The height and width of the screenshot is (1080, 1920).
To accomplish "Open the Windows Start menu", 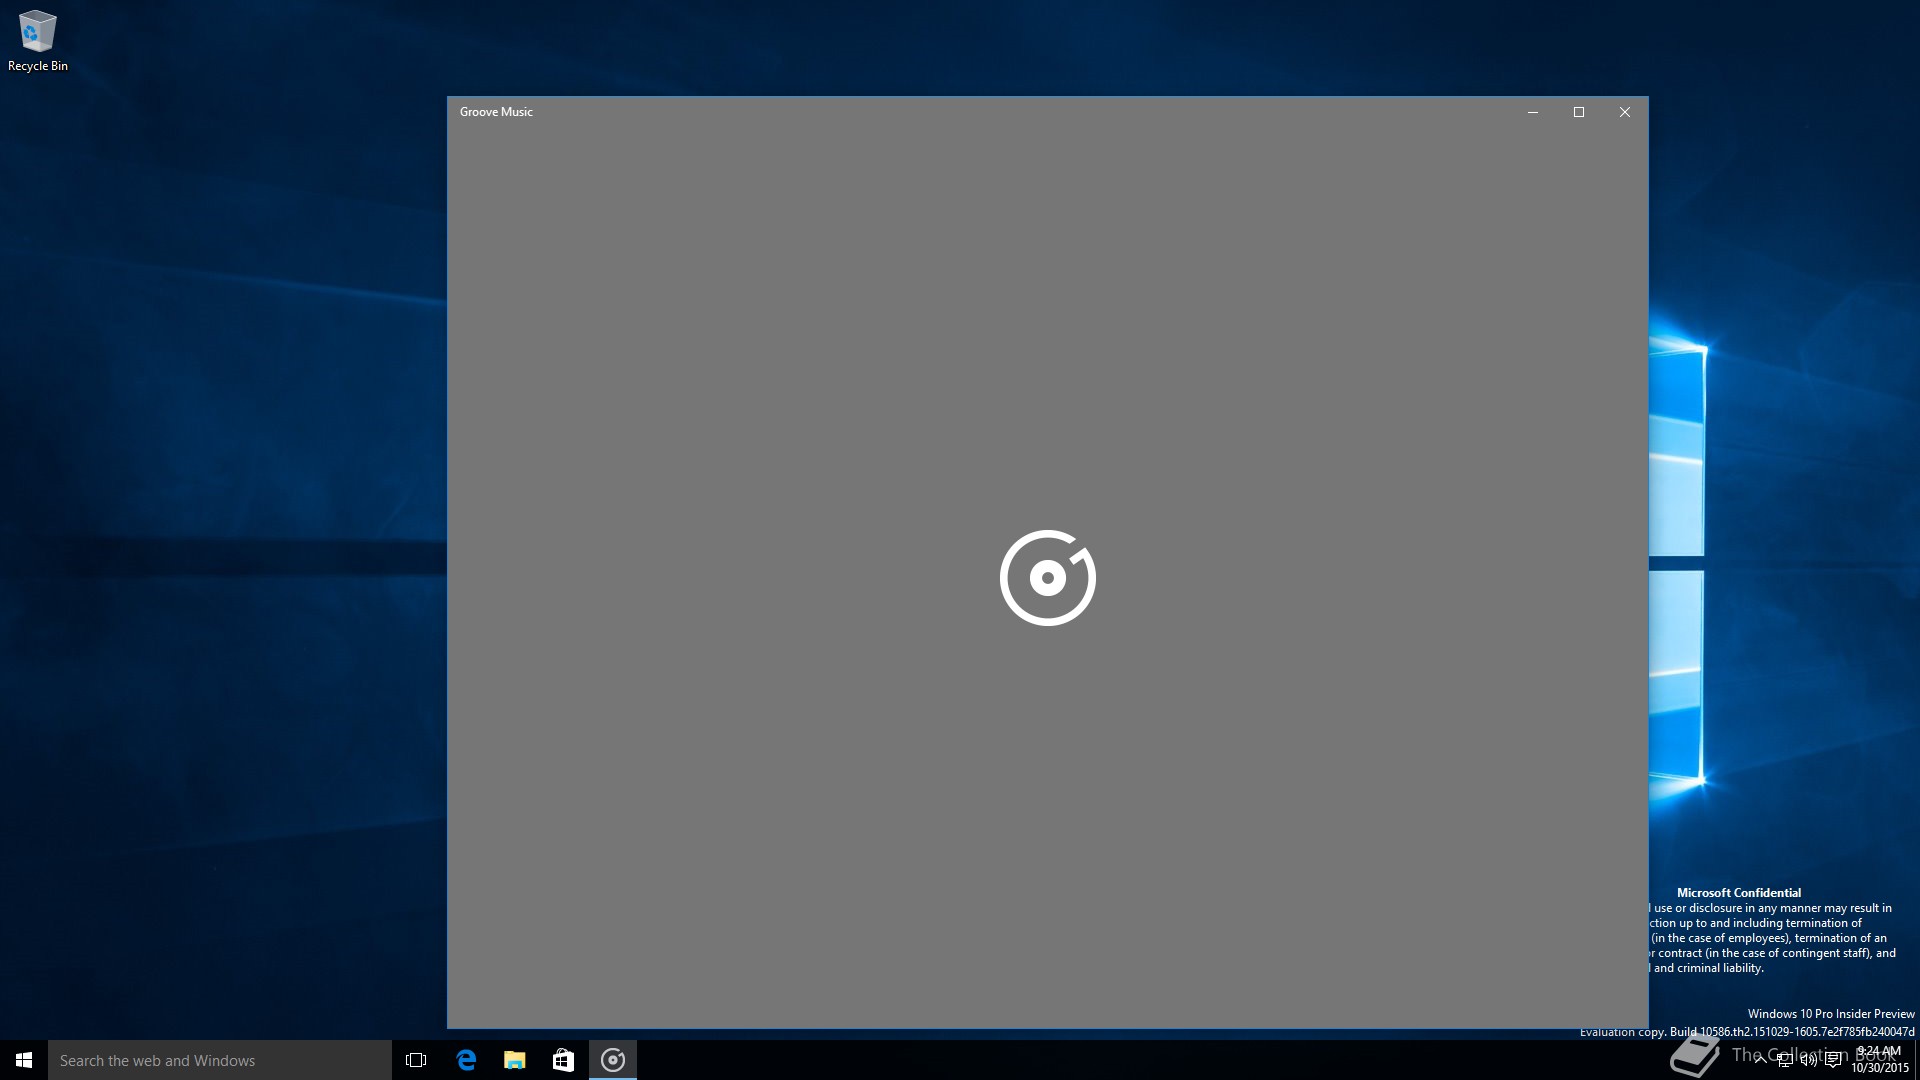I will (x=24, y=1060).
